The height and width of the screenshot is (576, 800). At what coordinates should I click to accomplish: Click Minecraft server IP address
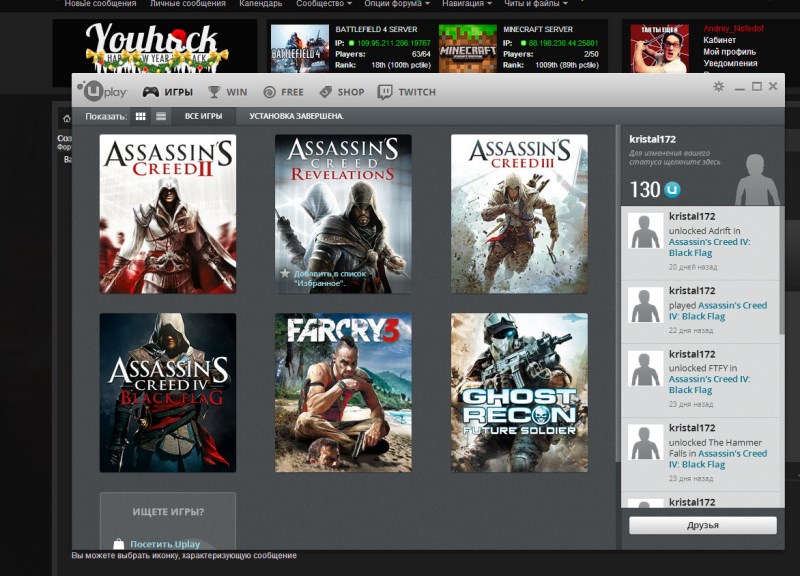[563, 43]
